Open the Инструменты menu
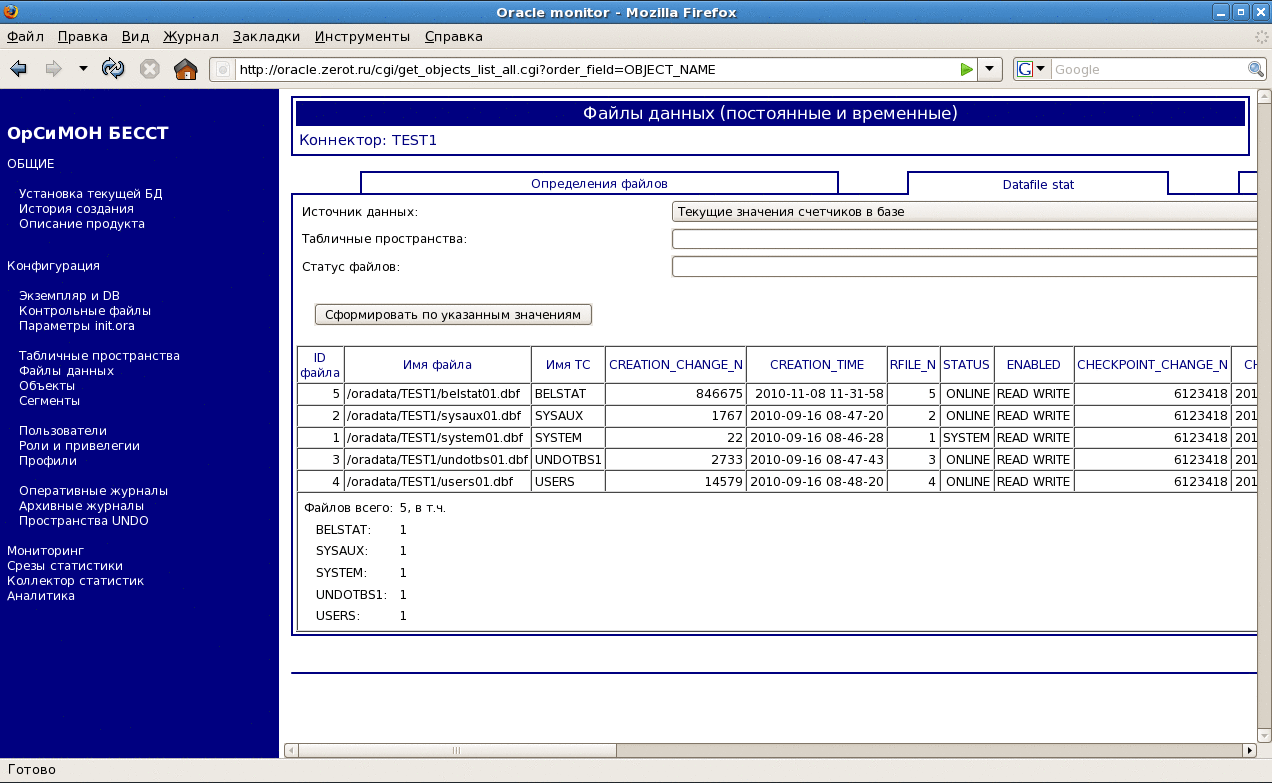The width and height of the screenshot is (1272, 783). [x=362, y=37]
